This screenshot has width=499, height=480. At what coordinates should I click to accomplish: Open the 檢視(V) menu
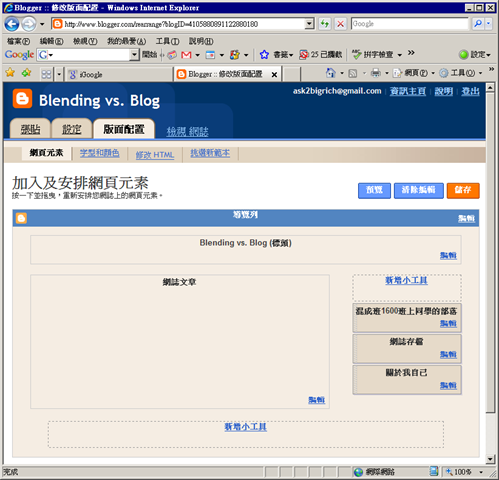pyautogui.click(x=85, y=41)
